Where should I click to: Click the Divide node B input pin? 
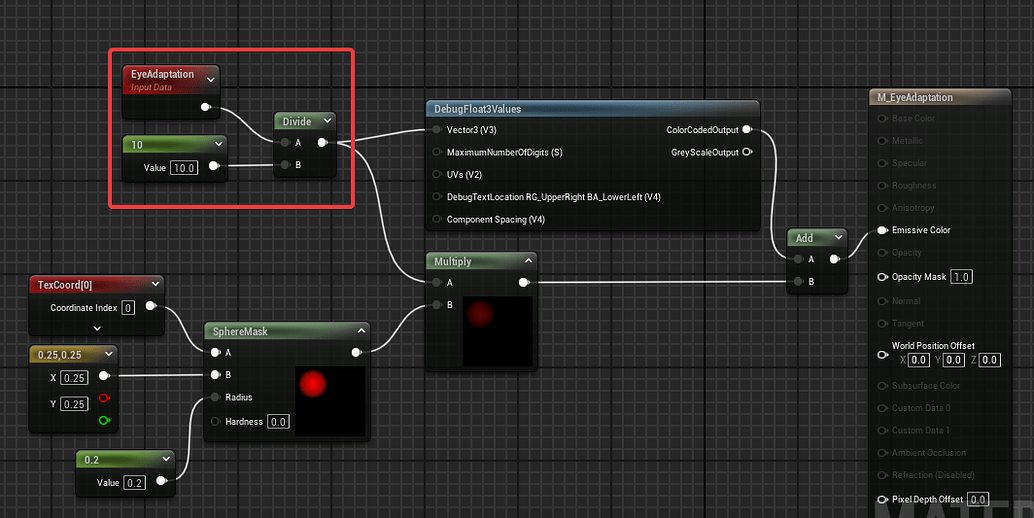click(x=285, y=165)
